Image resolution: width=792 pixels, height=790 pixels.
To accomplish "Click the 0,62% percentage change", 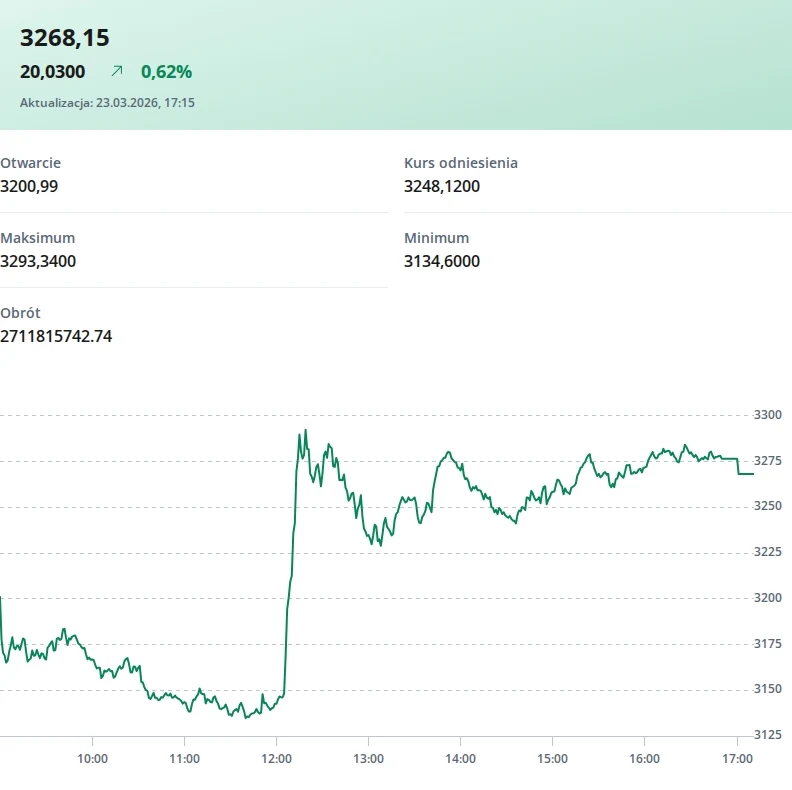I will [166, 71].
